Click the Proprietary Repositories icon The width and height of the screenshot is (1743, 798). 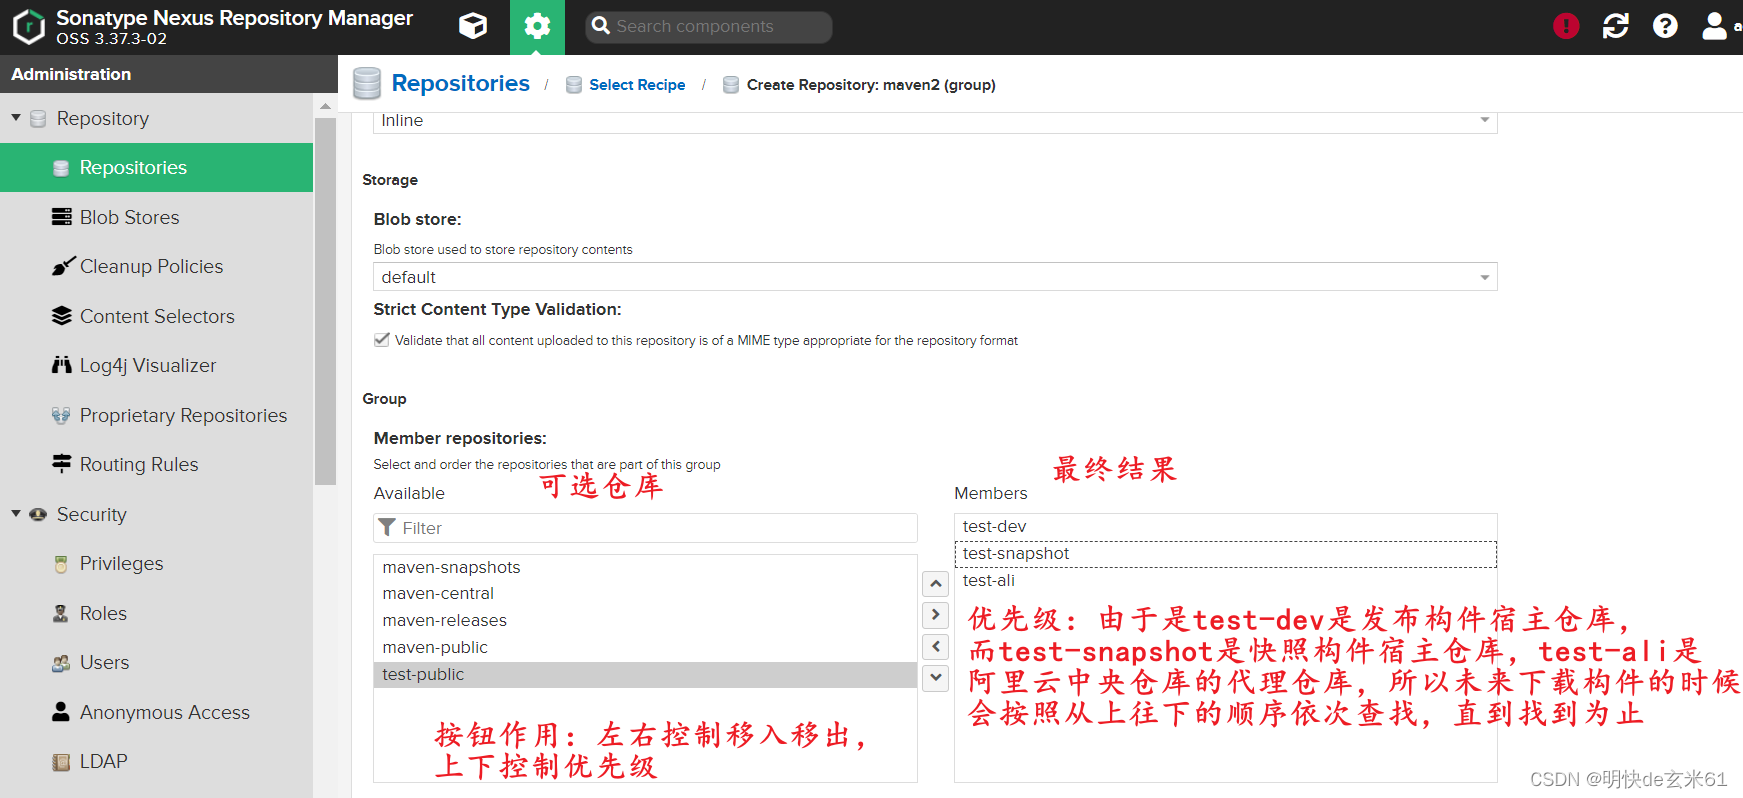[x=61, y=415]
